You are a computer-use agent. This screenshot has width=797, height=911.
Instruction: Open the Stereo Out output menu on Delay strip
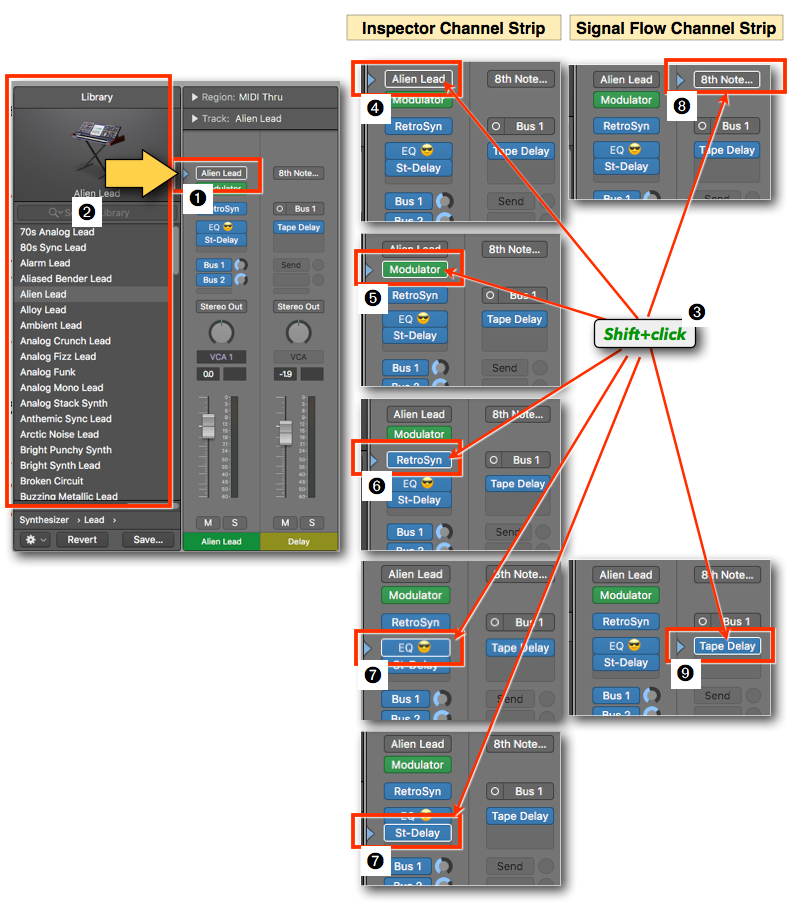[298, 307]
